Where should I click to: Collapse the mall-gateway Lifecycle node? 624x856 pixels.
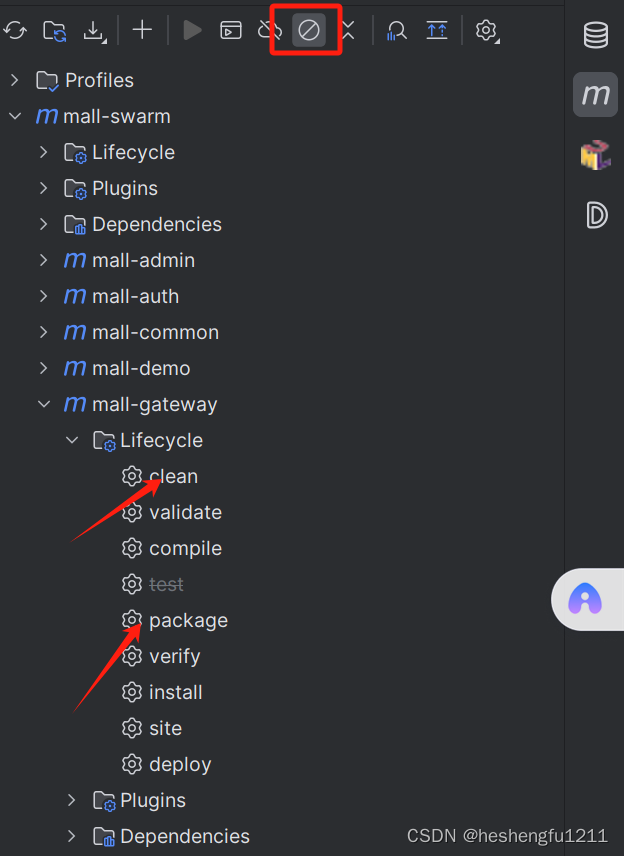pyautogui.click(x=71, y=440)
